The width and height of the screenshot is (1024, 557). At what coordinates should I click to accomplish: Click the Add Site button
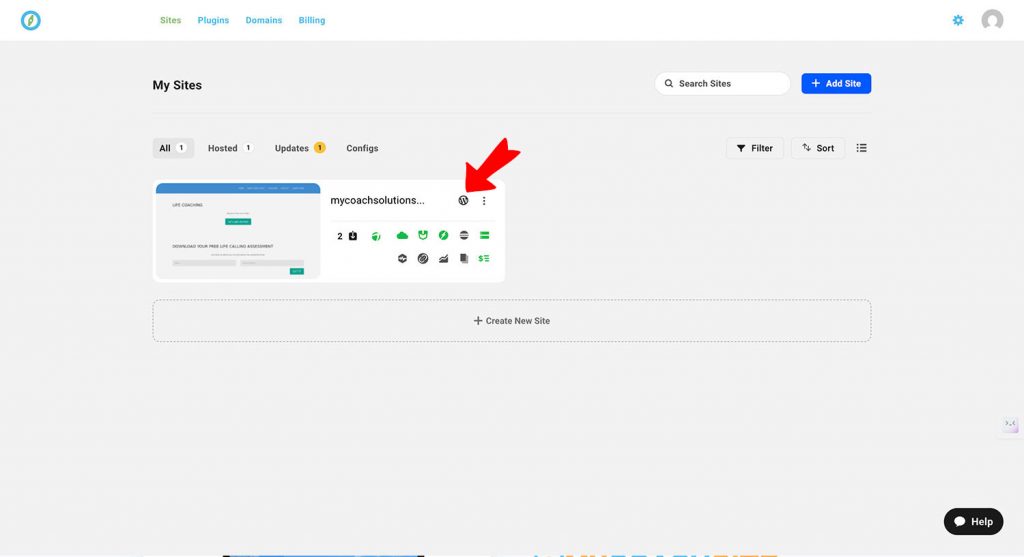coord(836,84)
